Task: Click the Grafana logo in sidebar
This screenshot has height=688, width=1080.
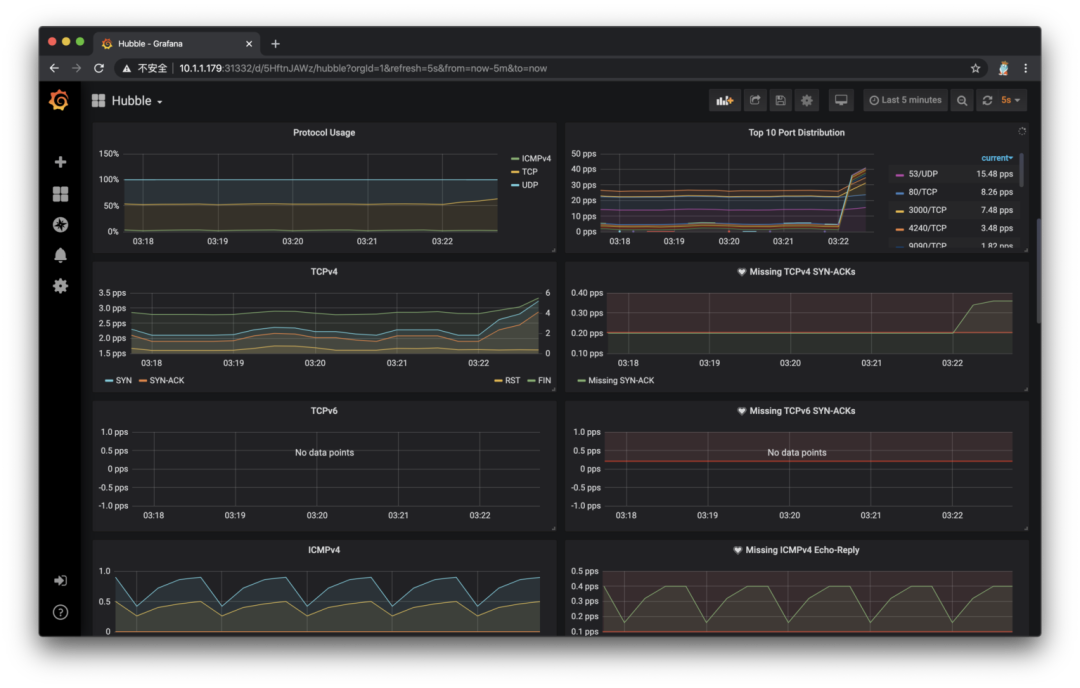Action: coord(60,100)
